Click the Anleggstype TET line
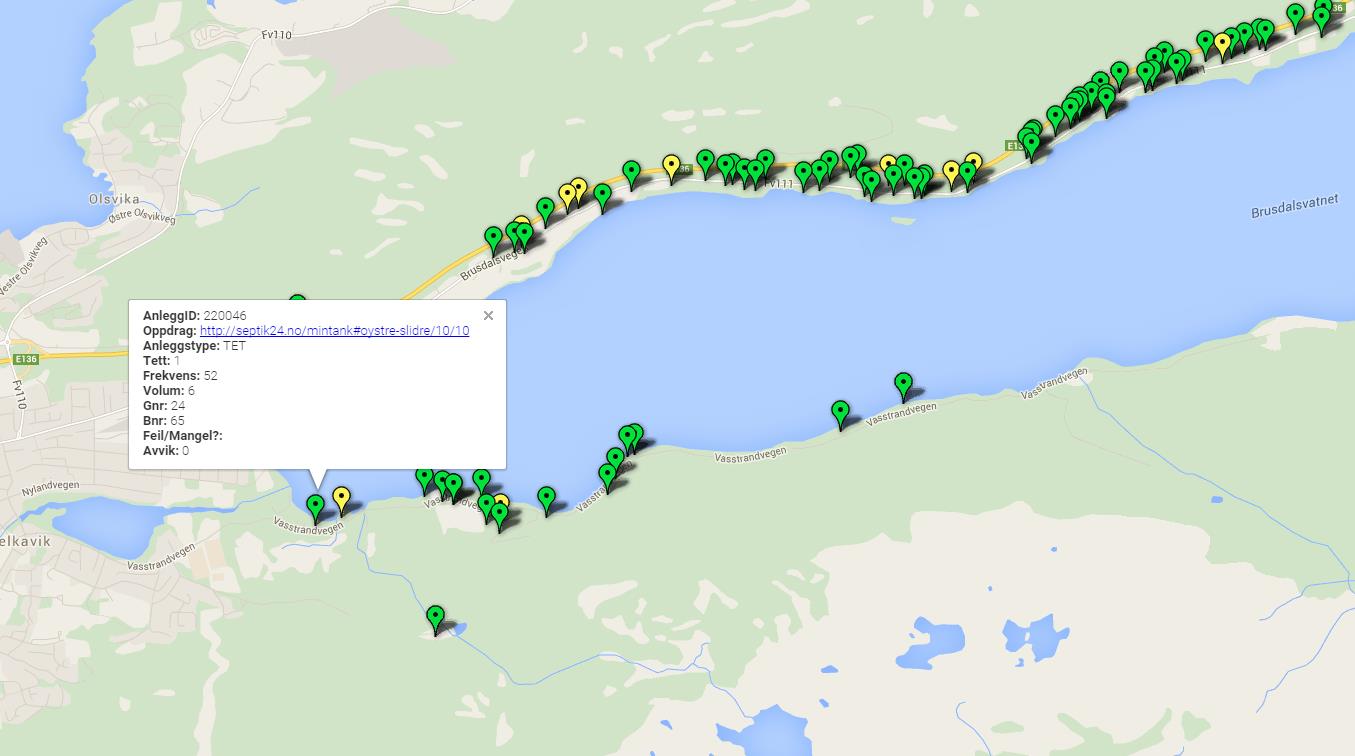 point(194,346)
